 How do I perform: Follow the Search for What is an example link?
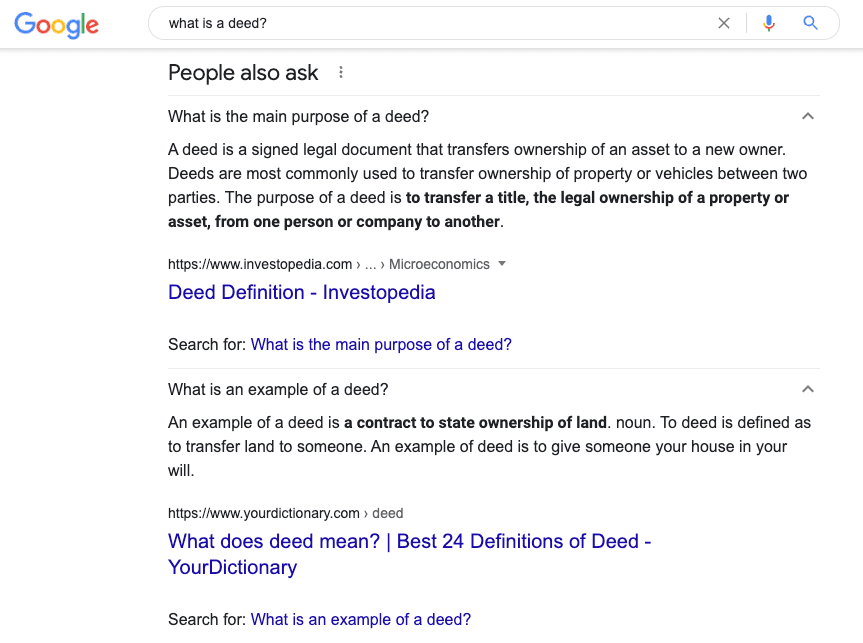tap(361, 620)
